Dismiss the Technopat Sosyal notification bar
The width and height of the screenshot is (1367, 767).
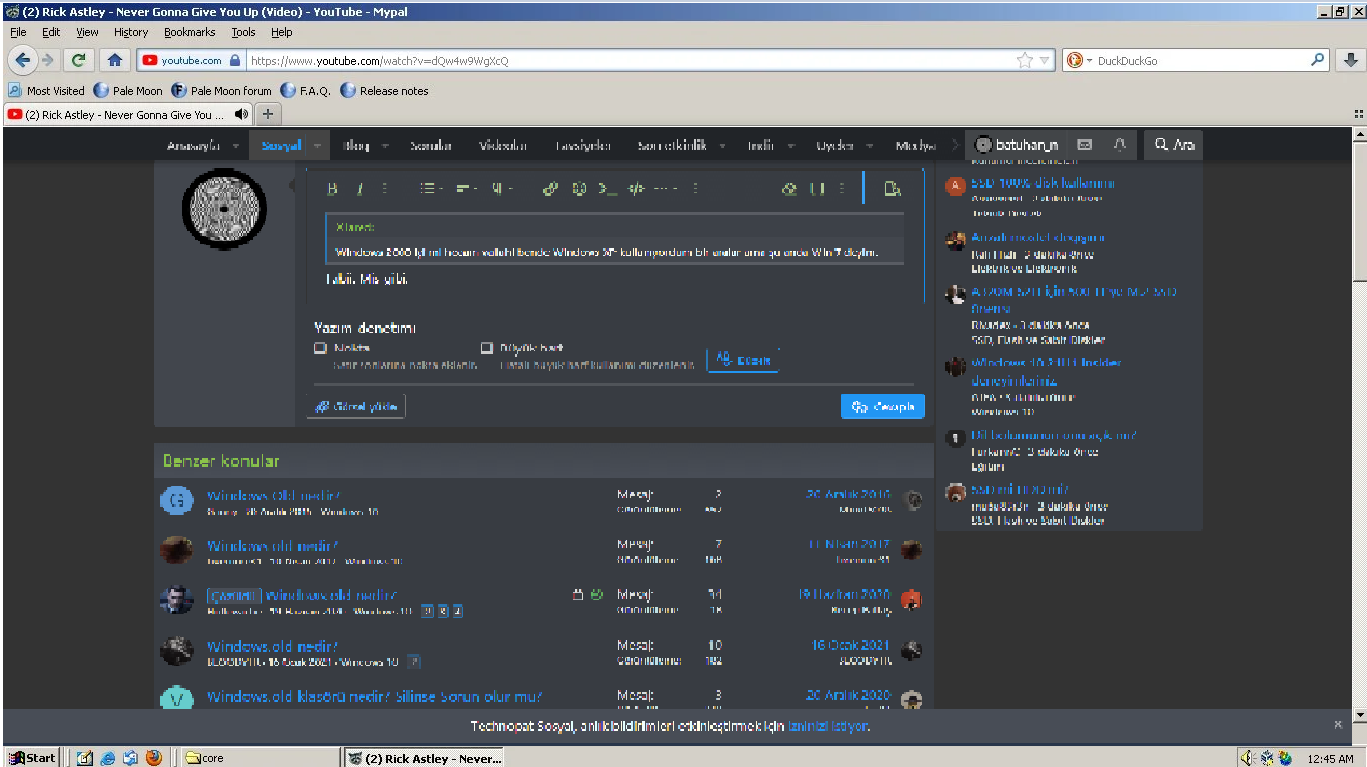point(1338,725)
